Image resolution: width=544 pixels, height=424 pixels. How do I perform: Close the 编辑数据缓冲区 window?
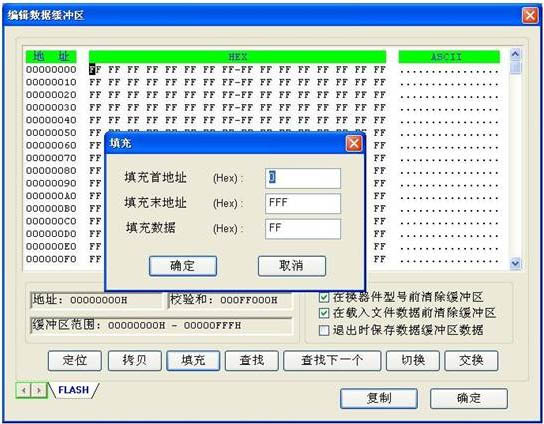coord(530,15)
